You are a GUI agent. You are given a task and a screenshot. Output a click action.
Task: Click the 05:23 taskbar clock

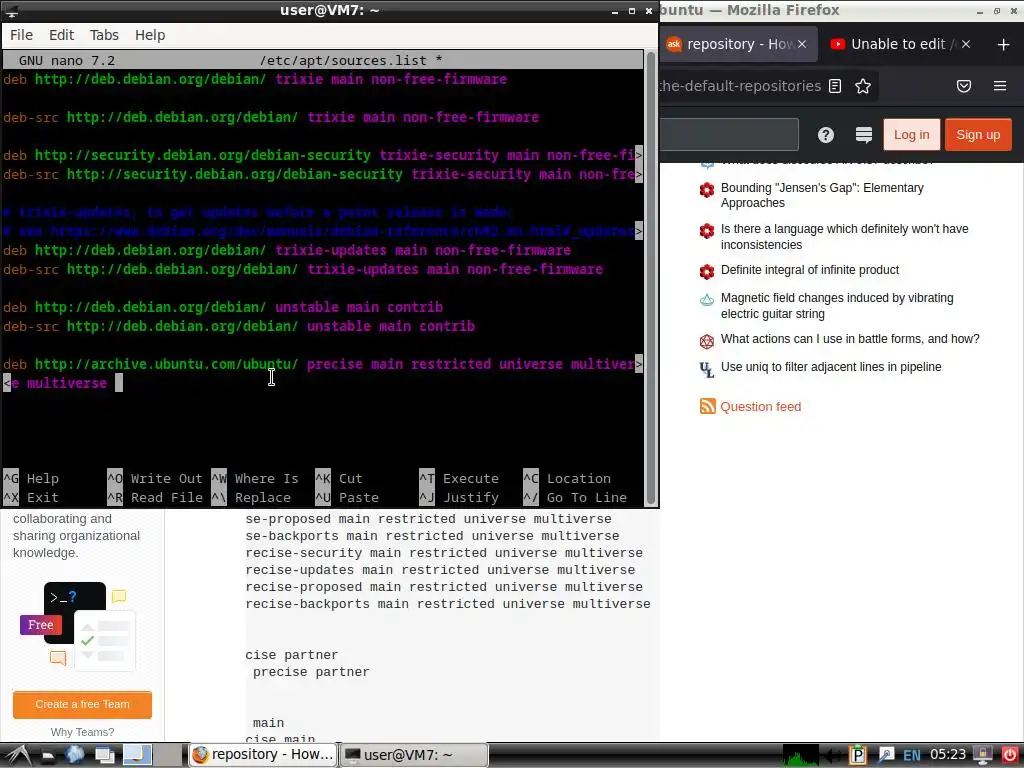pyautogui.click(x=948, y=755)
